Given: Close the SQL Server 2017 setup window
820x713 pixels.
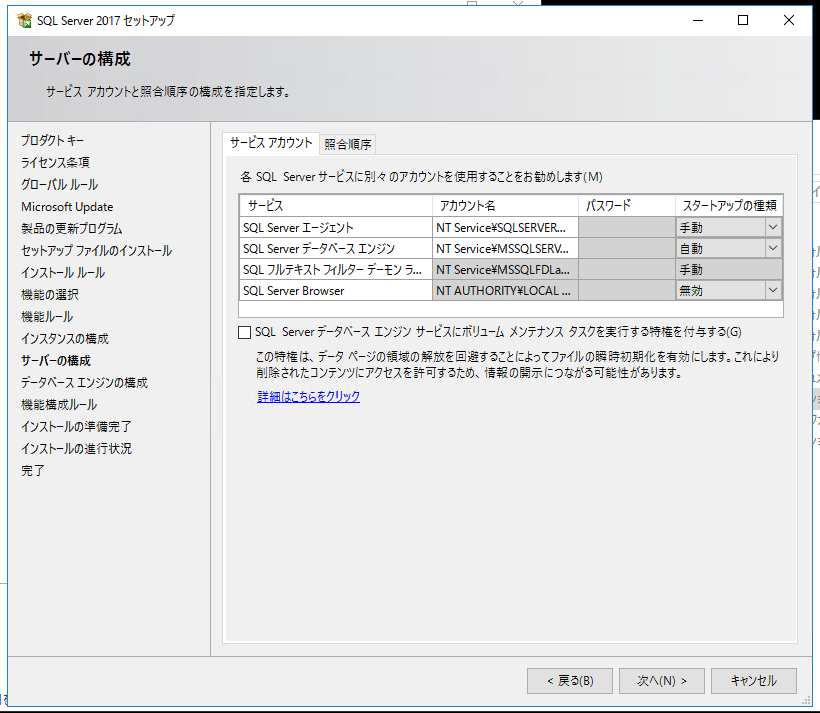Looking at the screenshot, I should pyautogui.click(x=789, y=20).
